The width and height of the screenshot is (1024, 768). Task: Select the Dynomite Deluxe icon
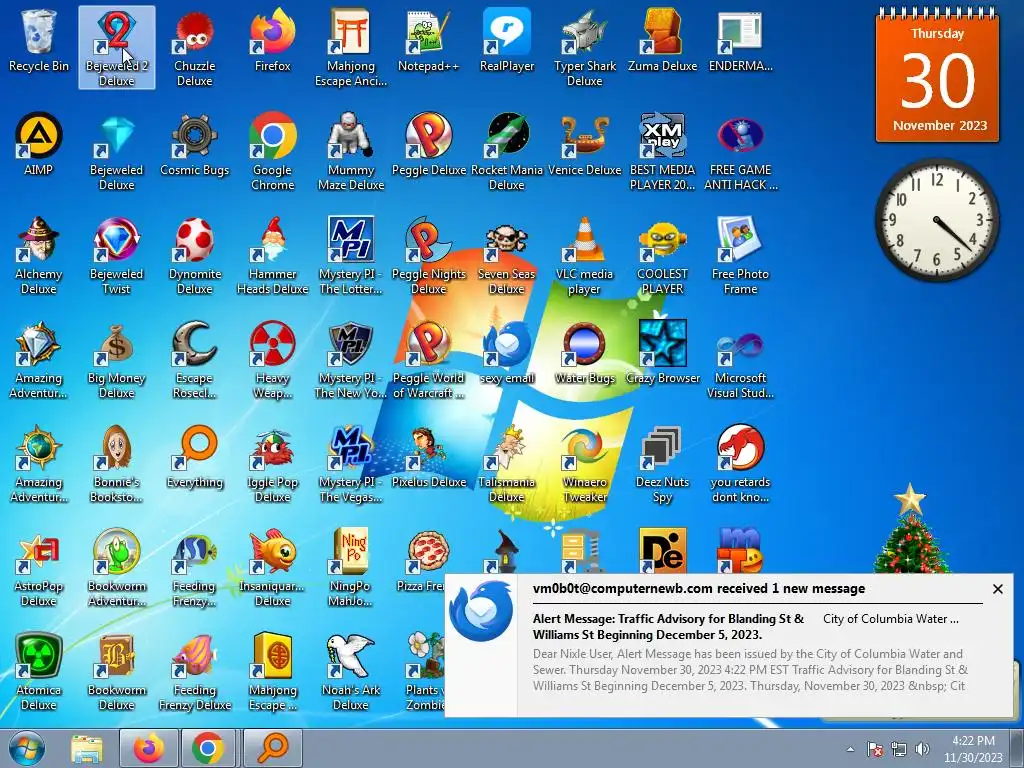(x=195, y=255)
